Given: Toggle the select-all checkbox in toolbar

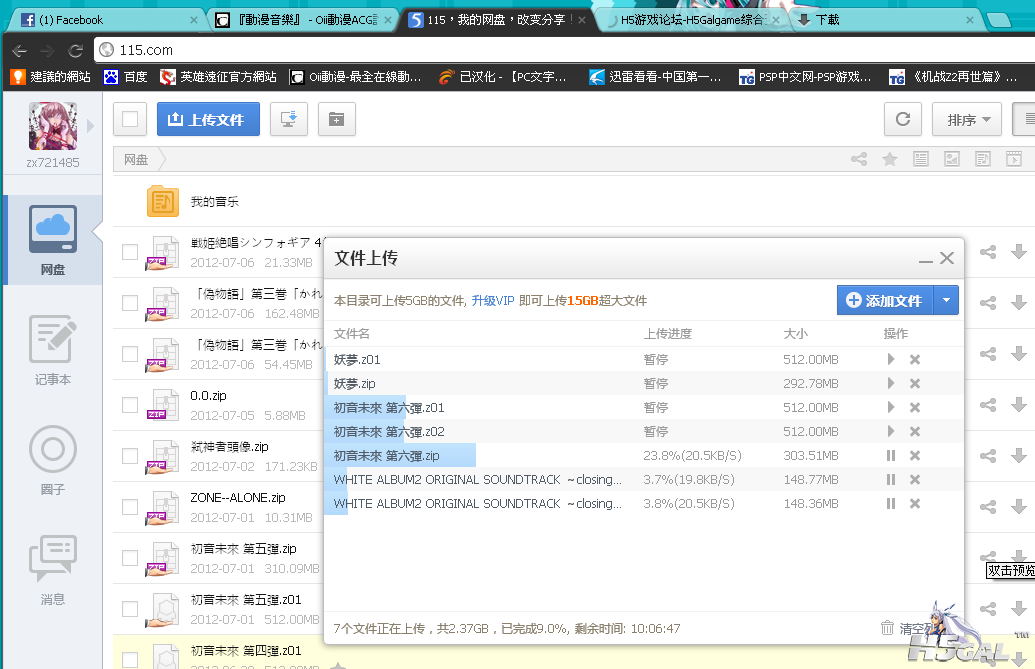Looking at the screenshot, I should tap(130, 119).
